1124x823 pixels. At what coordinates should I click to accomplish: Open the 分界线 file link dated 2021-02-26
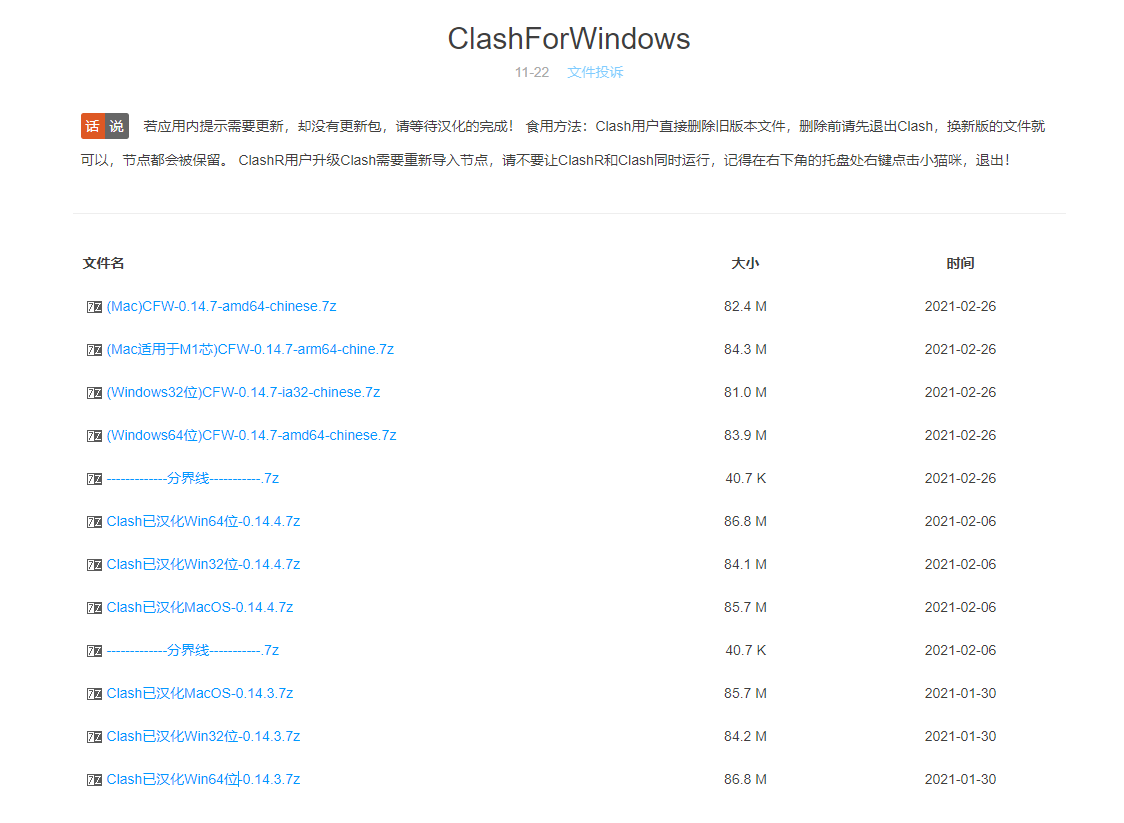coord(193,478)
